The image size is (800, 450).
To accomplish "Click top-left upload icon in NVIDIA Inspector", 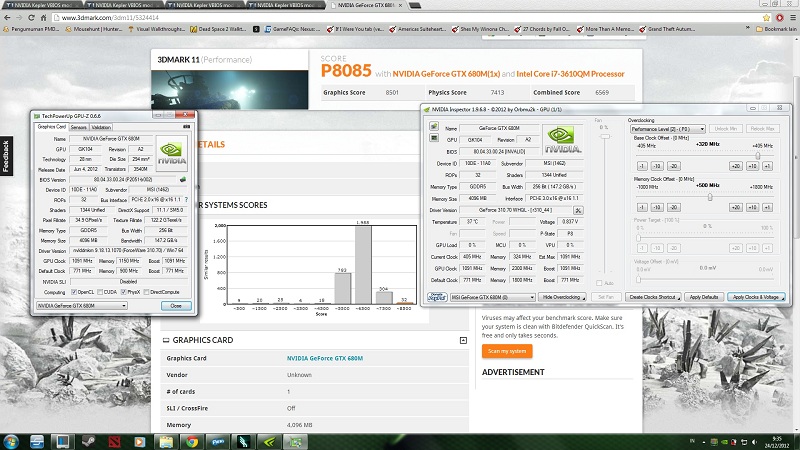I will 434,126.
